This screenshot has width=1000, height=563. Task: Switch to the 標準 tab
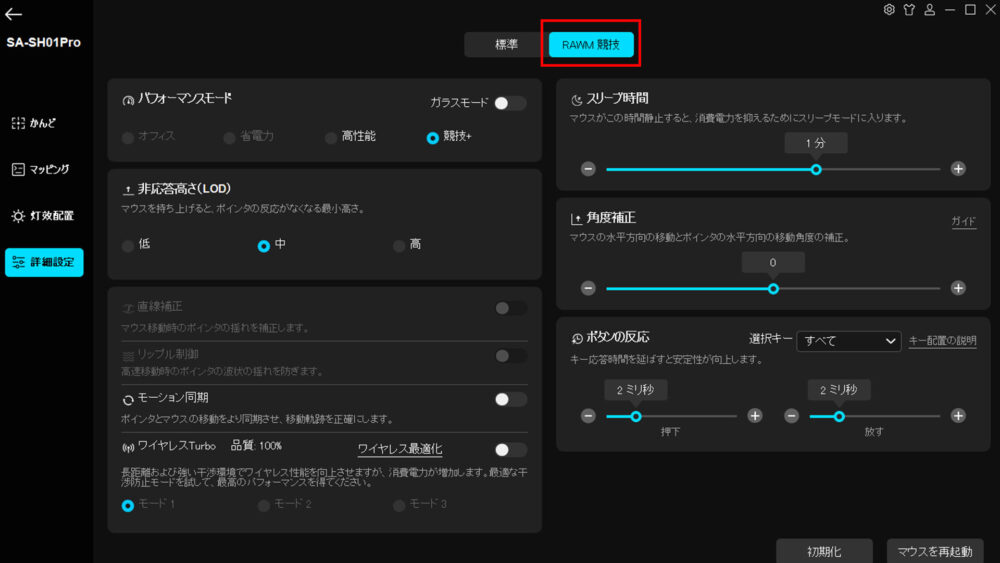(506, 45)
